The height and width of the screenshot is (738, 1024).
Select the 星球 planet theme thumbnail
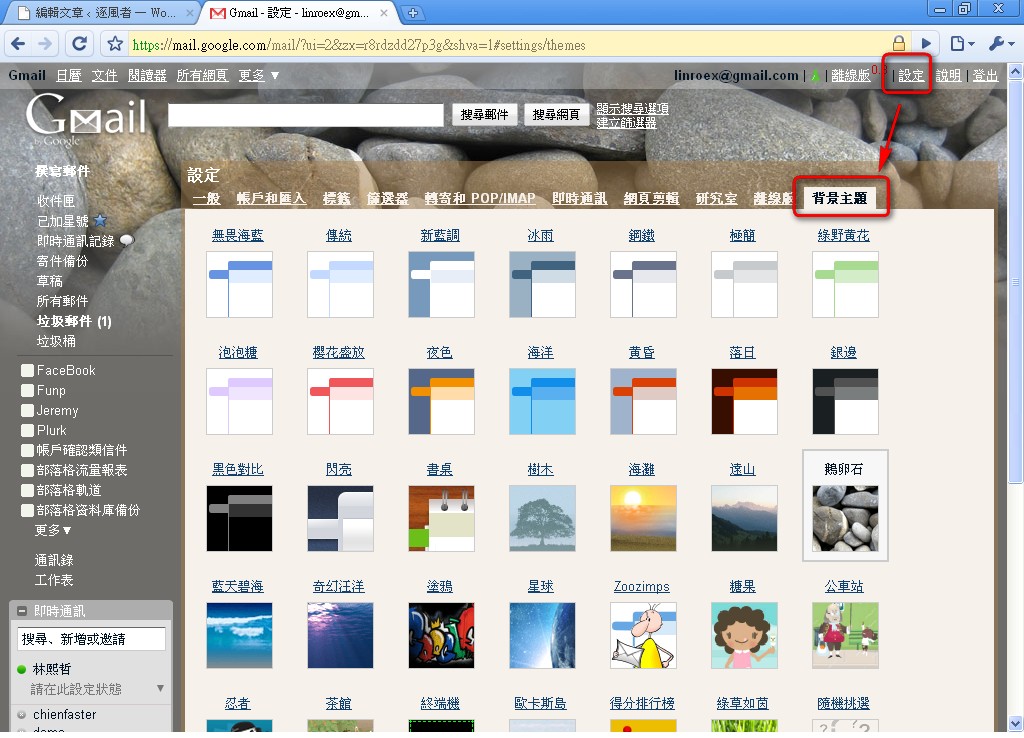542,635
